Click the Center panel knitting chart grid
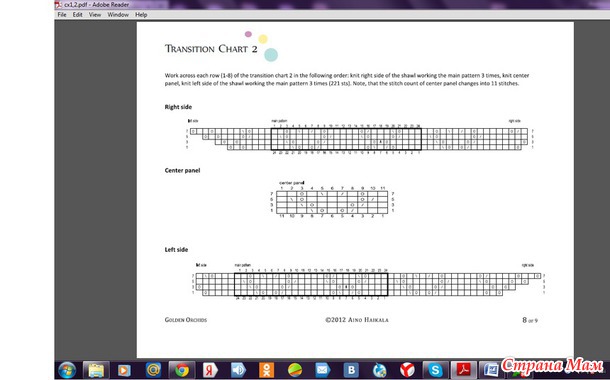610x380 pixels. pyautogui.click(x=332, y=202)
